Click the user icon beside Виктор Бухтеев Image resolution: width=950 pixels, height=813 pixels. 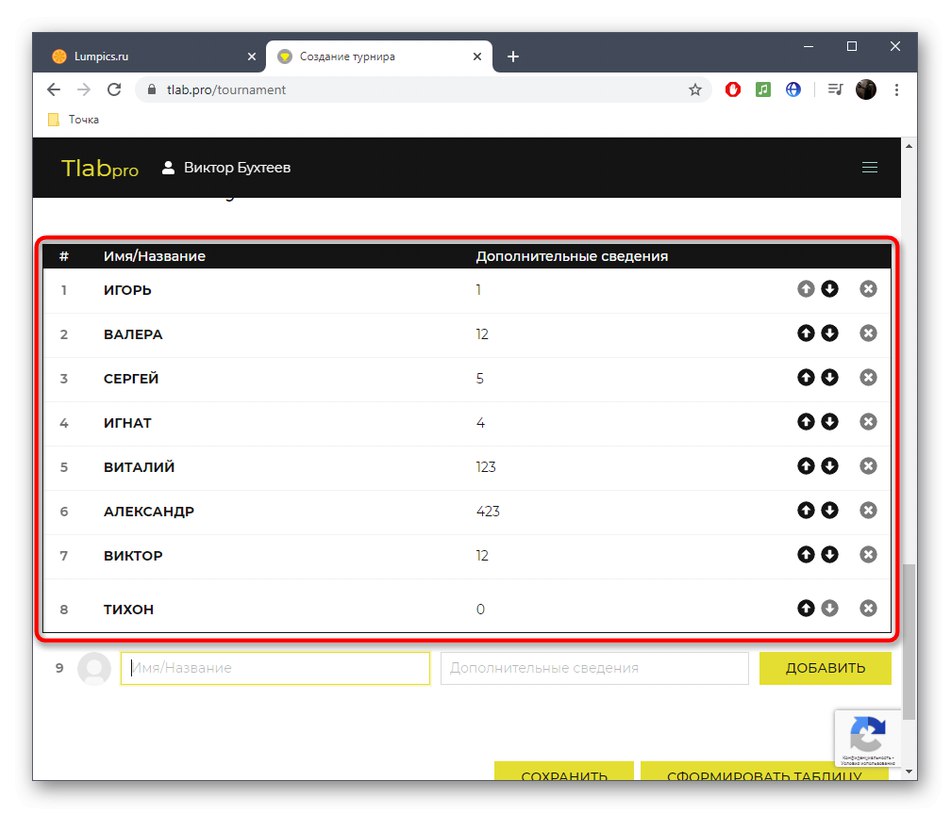(x=168, y=168)
